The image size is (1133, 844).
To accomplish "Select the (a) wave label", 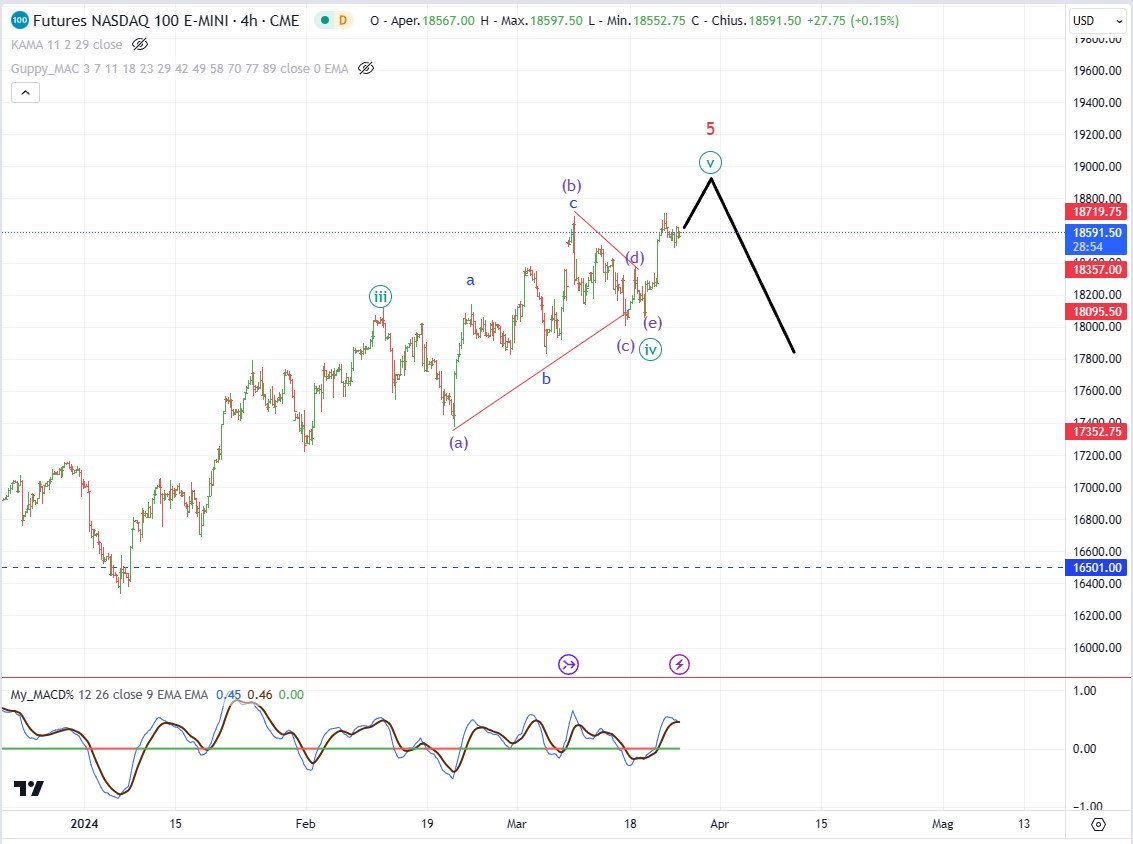I will (x=459, y=442).
